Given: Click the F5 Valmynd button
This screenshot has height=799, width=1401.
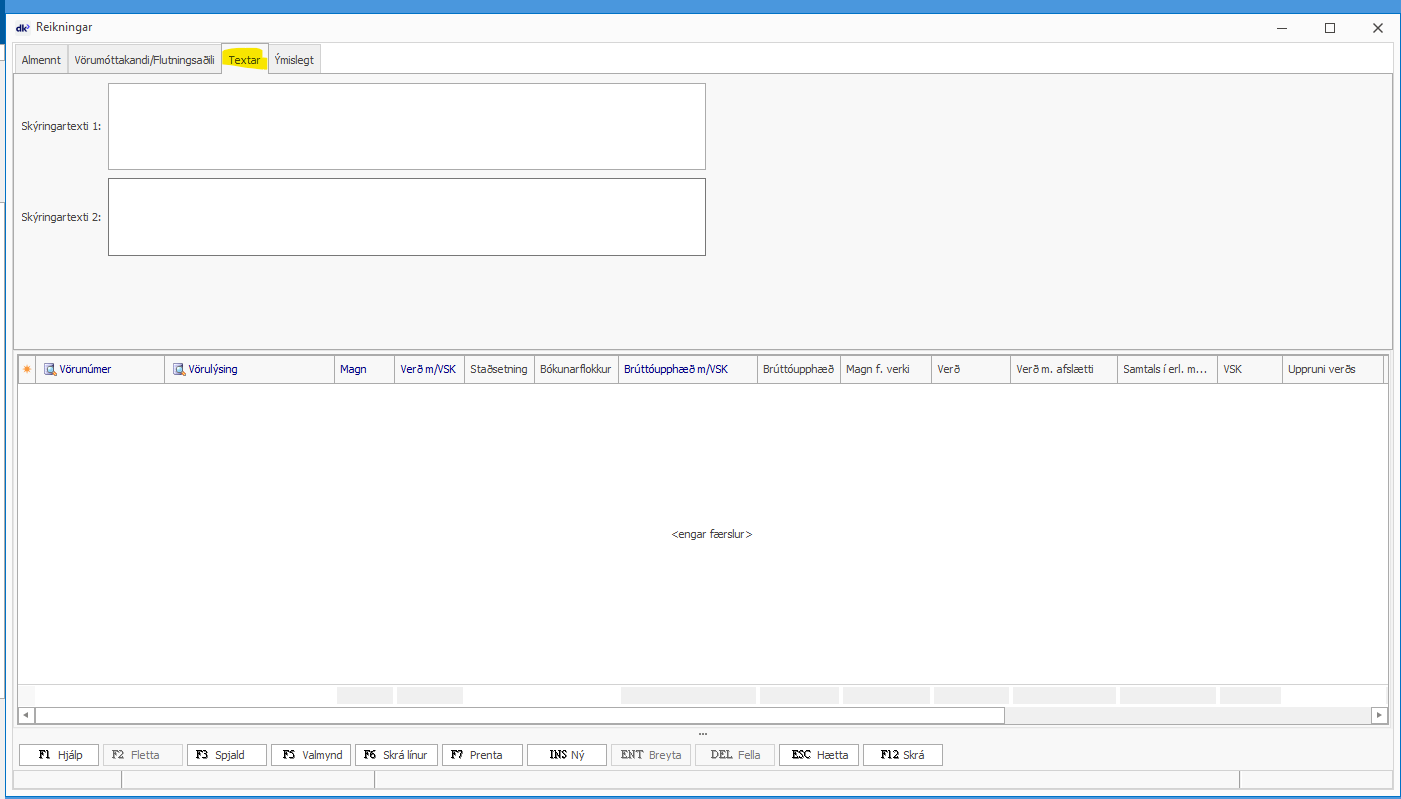Looking at the screenshot, I should (x=311, y=755).
